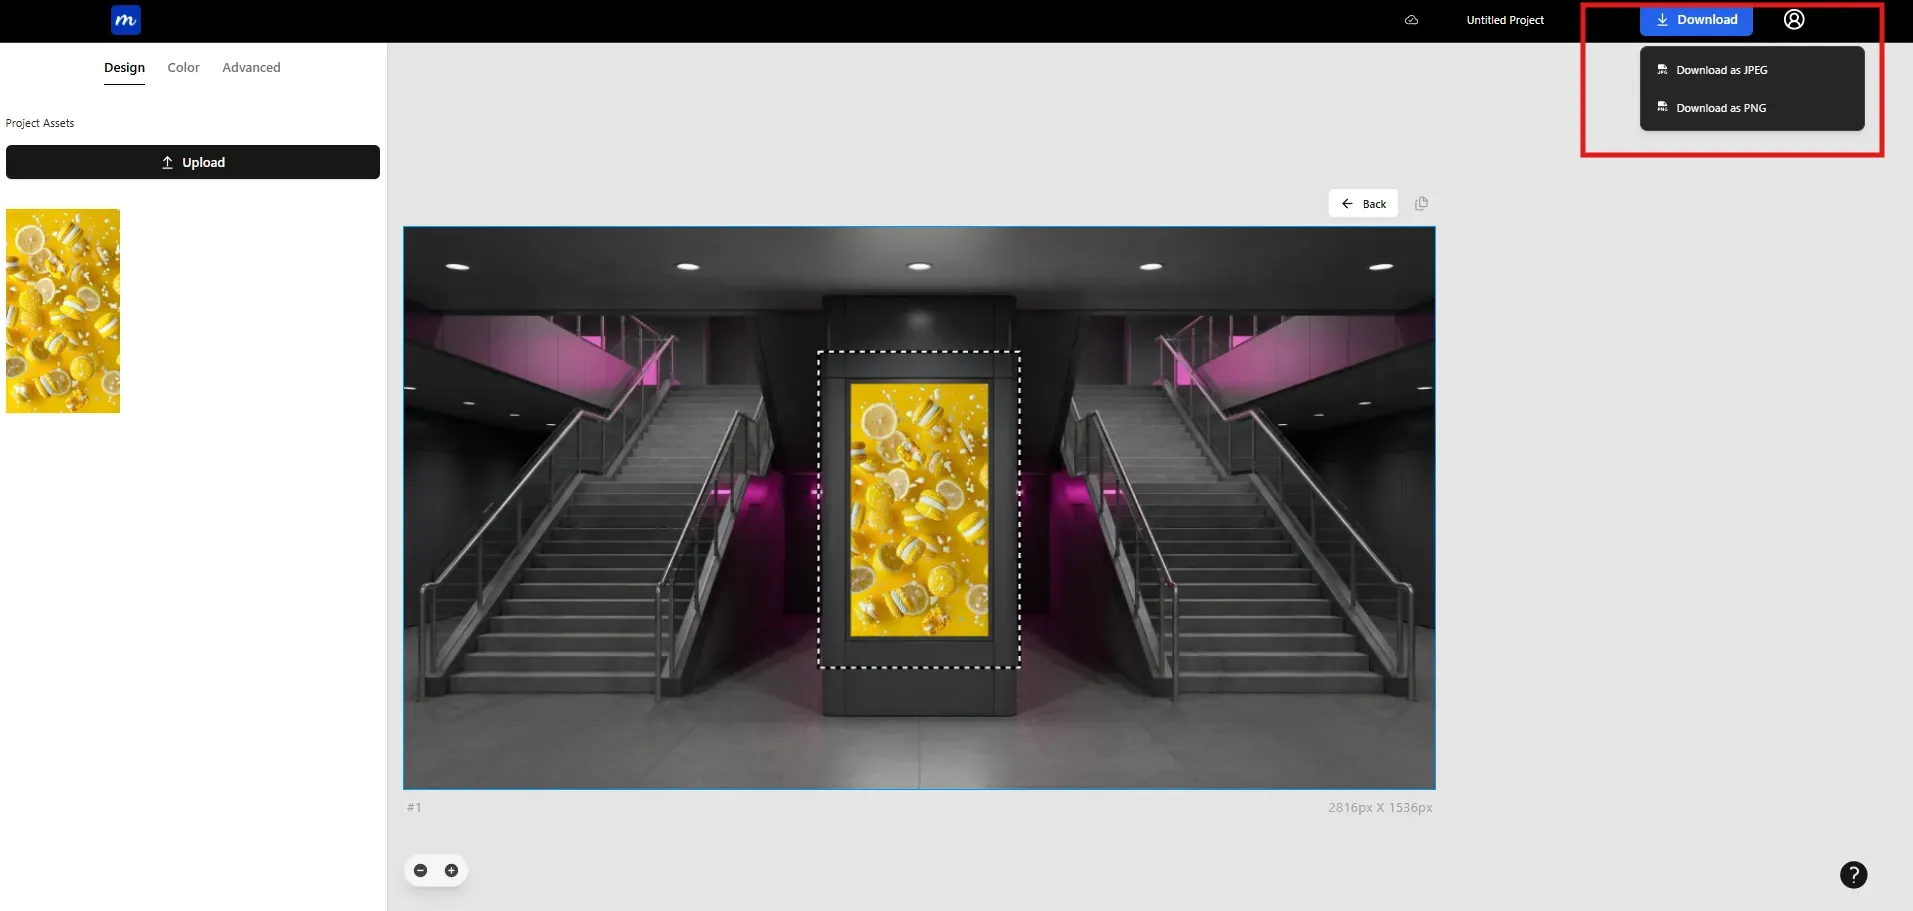The width and height of the screenshot is (1913, 911).
Task: Click the Back button above the canvas
Action: coord(1361,203)
